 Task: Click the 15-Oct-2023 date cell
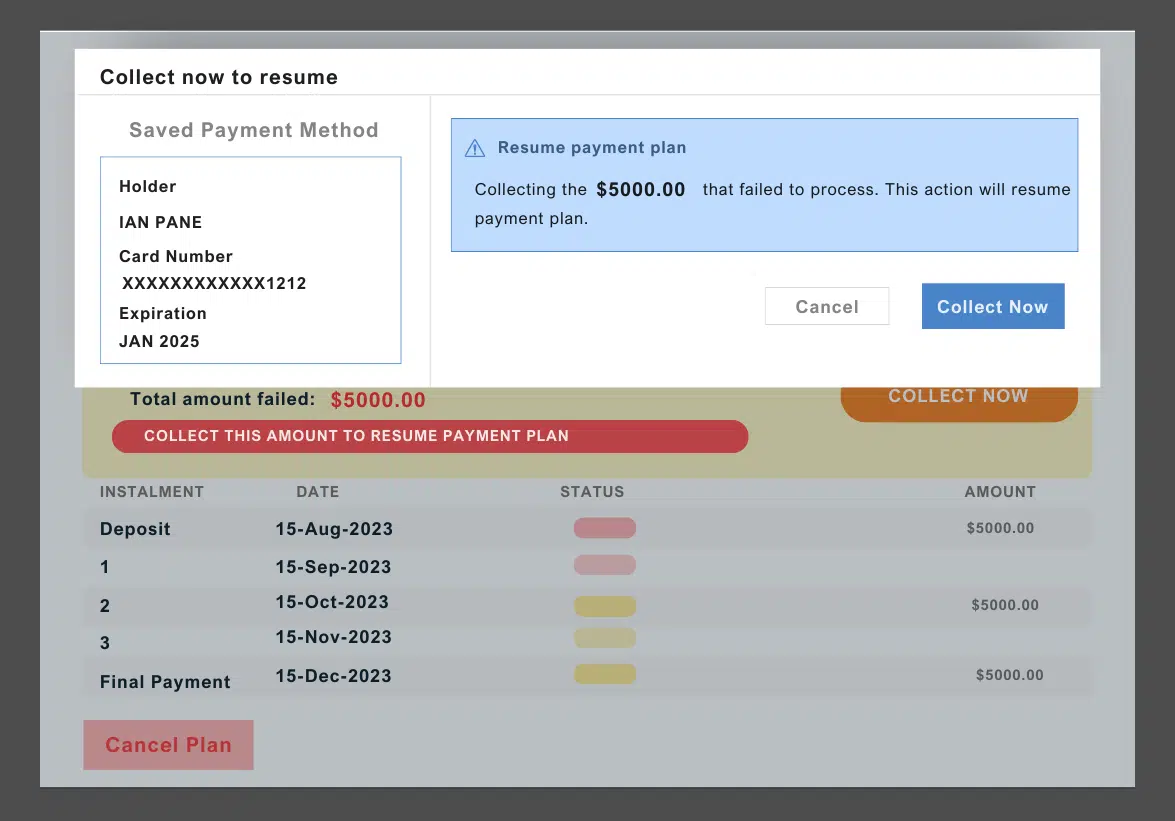click(332, 602)
